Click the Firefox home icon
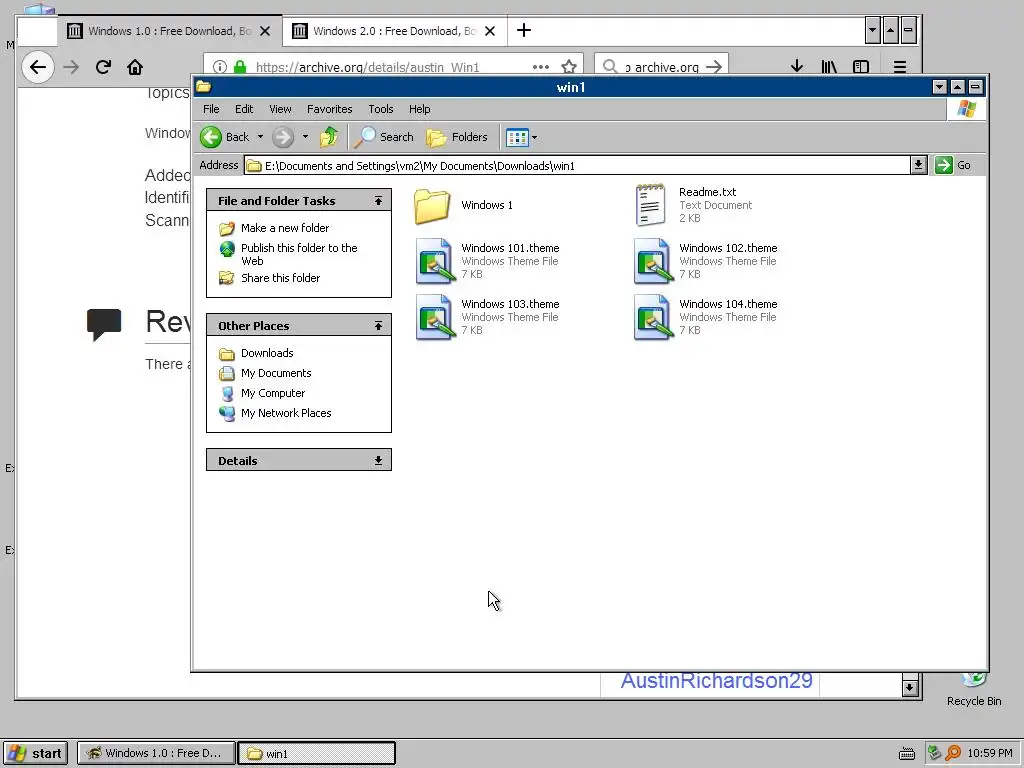This screenshot has width=1024, height=768. point(135,67)
